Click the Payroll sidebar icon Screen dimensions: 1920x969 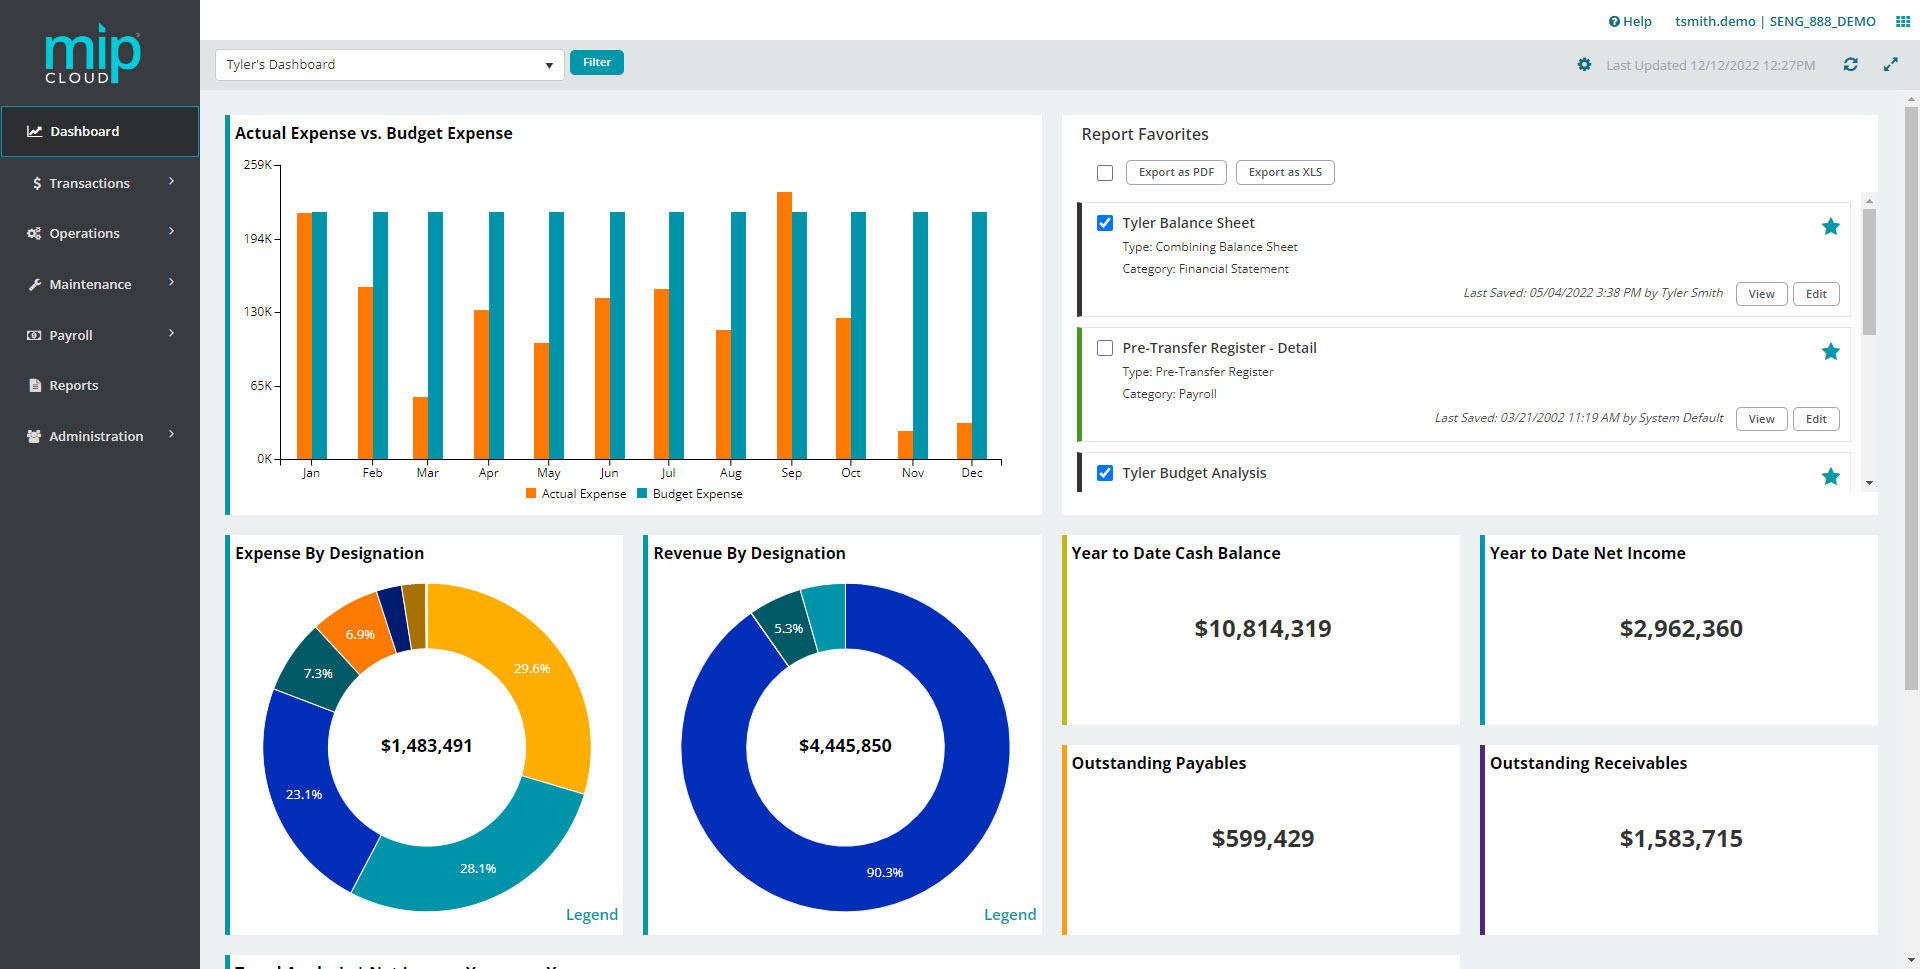coord(32,335)
